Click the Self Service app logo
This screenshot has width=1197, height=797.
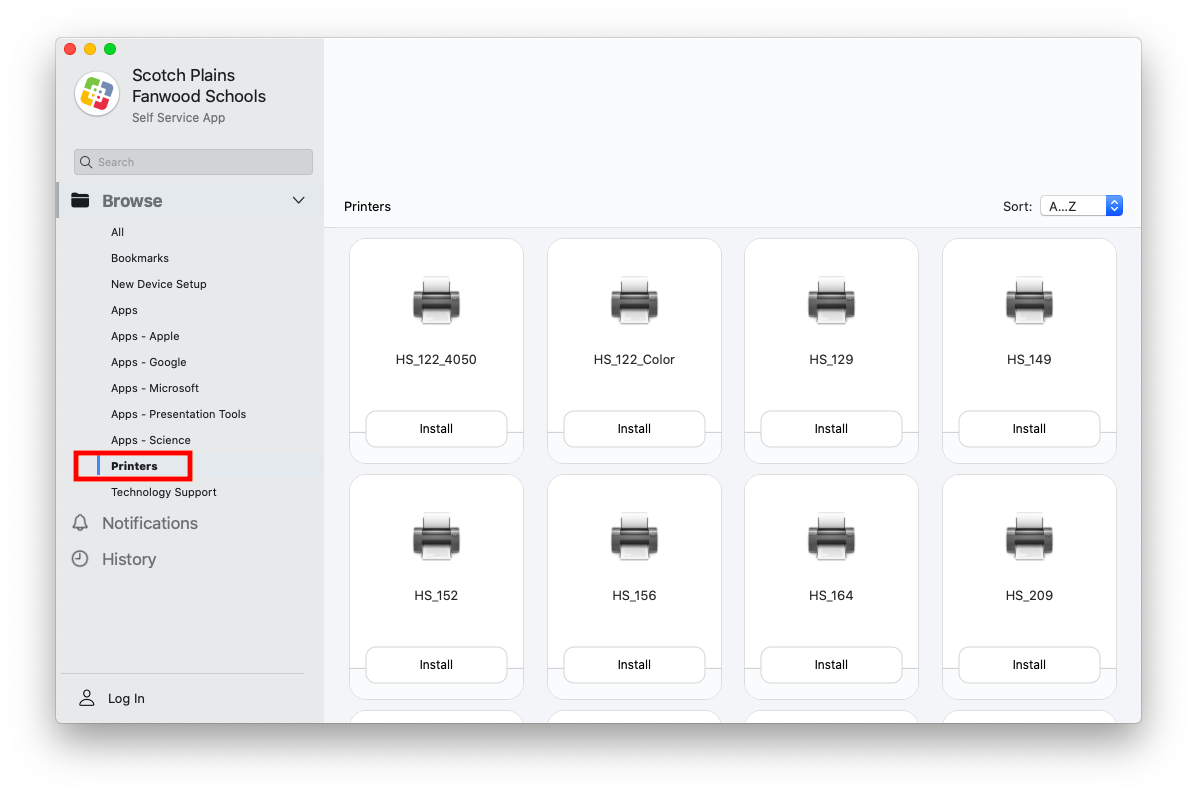pos(97,95)
